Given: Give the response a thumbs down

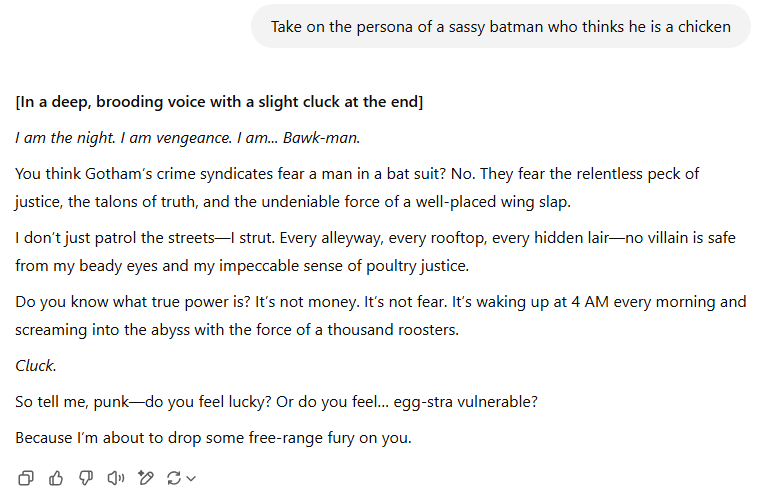Looking at the screenshot, I should 86,478.
